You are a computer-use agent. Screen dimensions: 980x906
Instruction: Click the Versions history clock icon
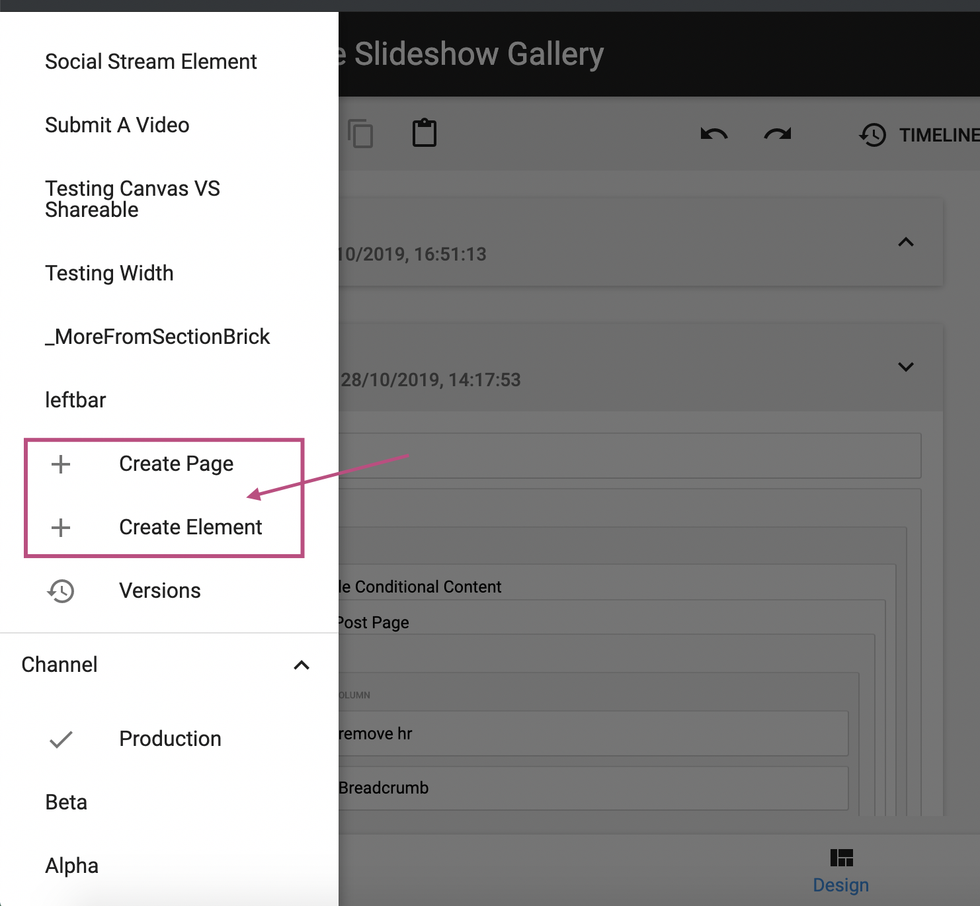[x=61, y=591]
